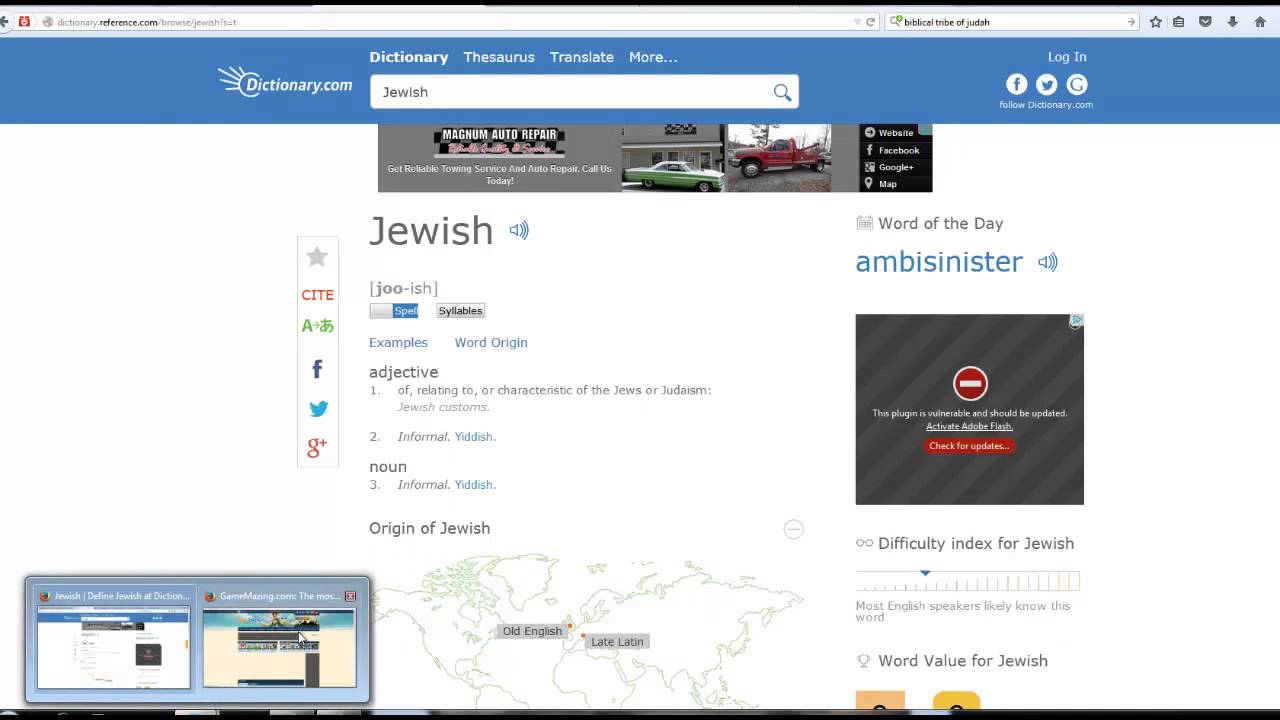Screen dimensions: 1280x720
Task: Click the Old English label on map
Action: [x=532, y=631]
